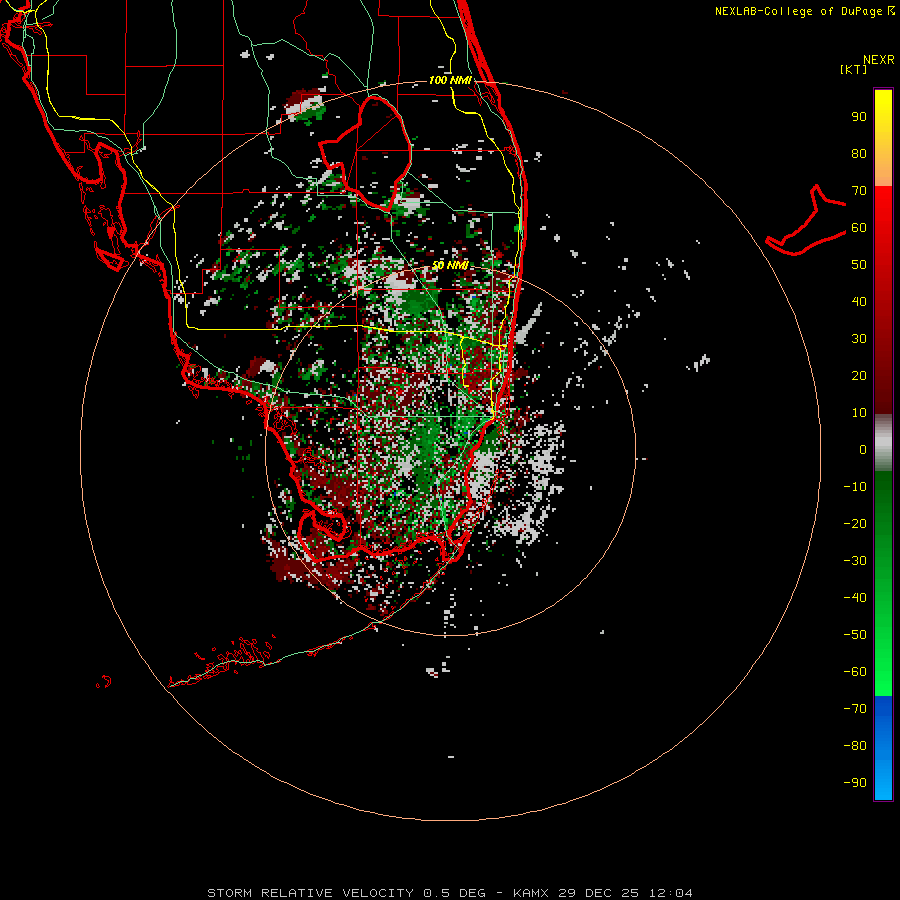
Task: Click the 20 value on the velocity scale
Action: click(859, 376)
